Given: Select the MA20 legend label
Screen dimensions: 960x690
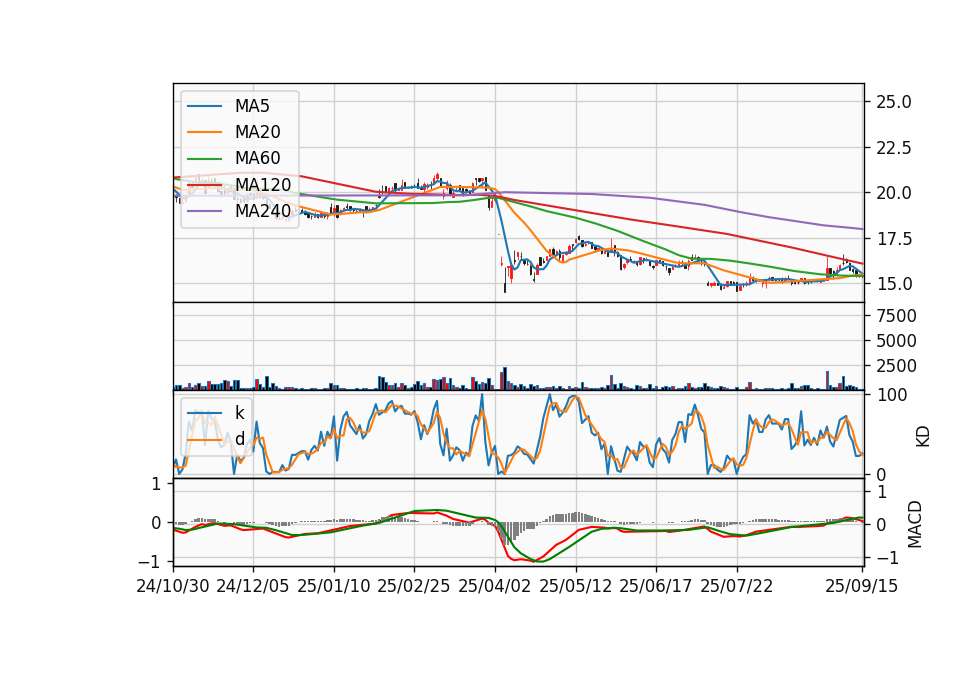Looking at the screenshot, I should (257, 132).
